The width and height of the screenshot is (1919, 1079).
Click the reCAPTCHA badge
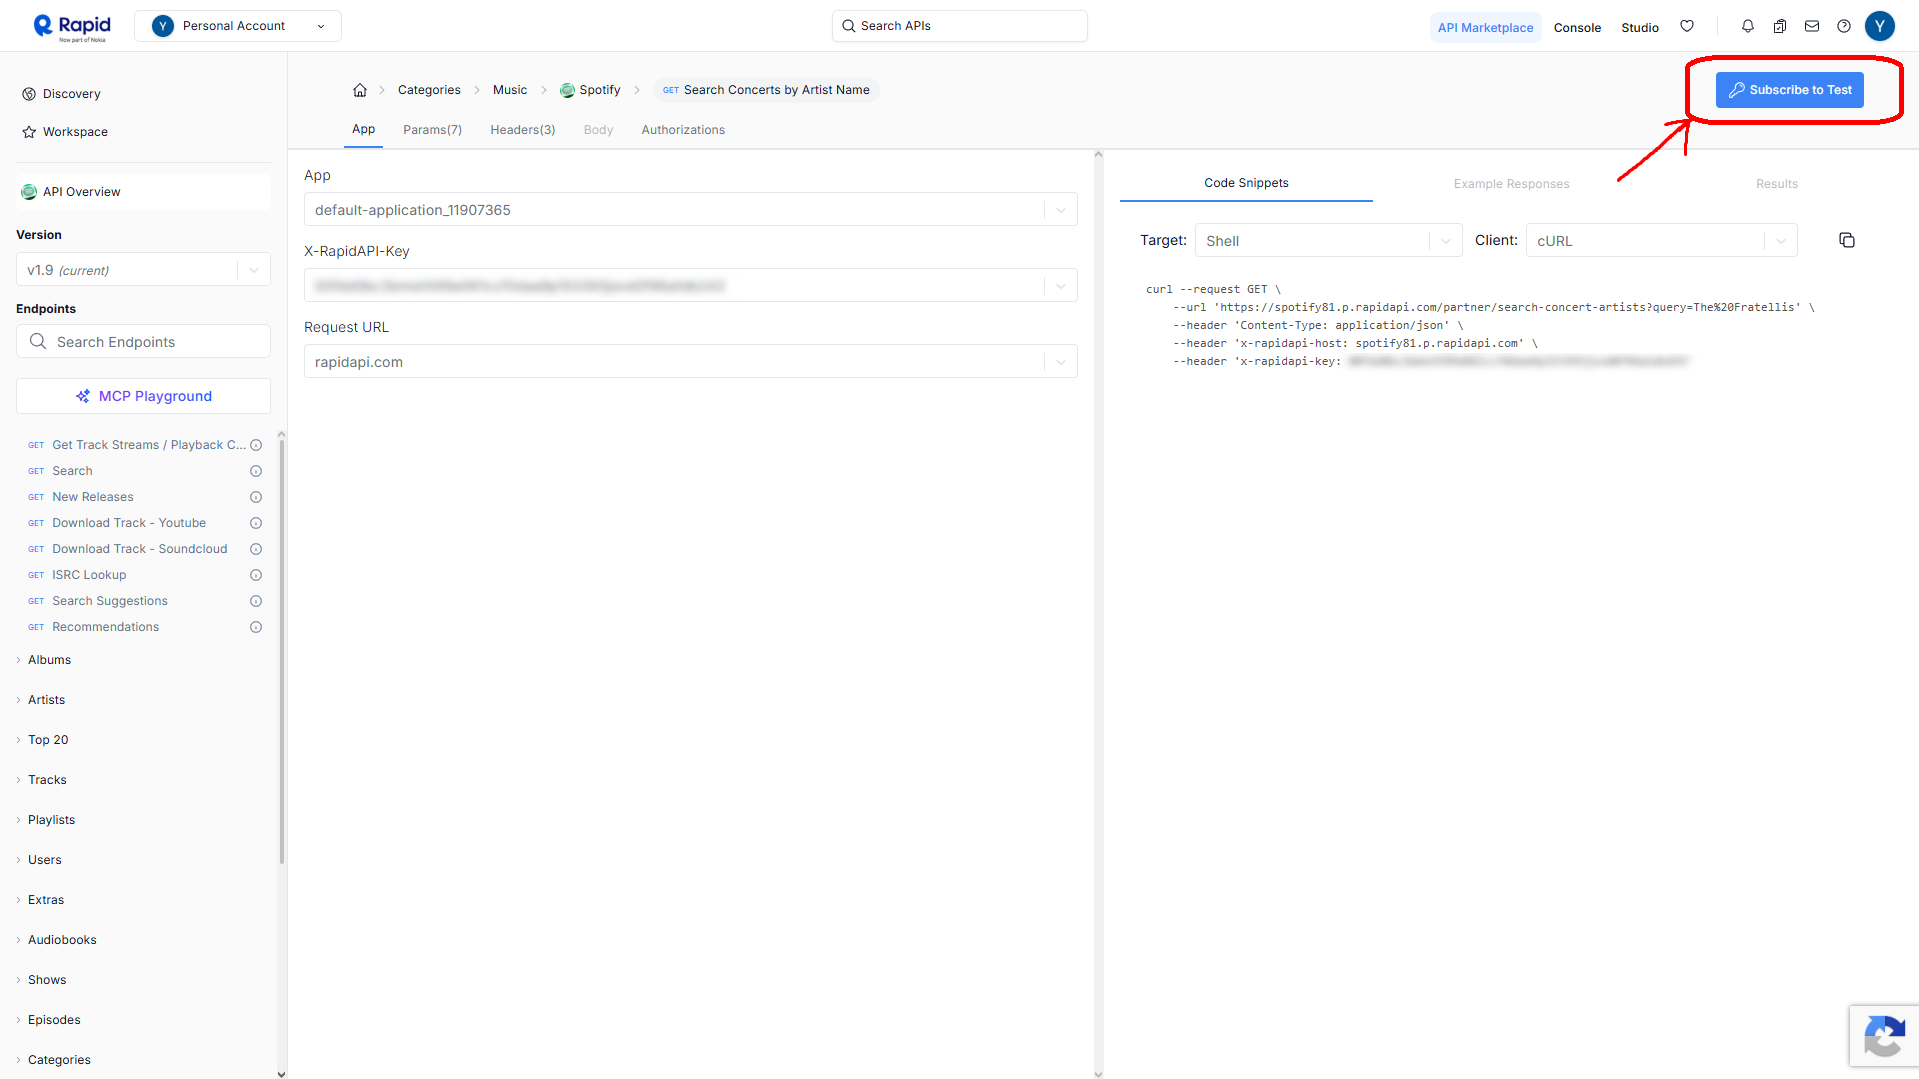tap(1884, 1036)
